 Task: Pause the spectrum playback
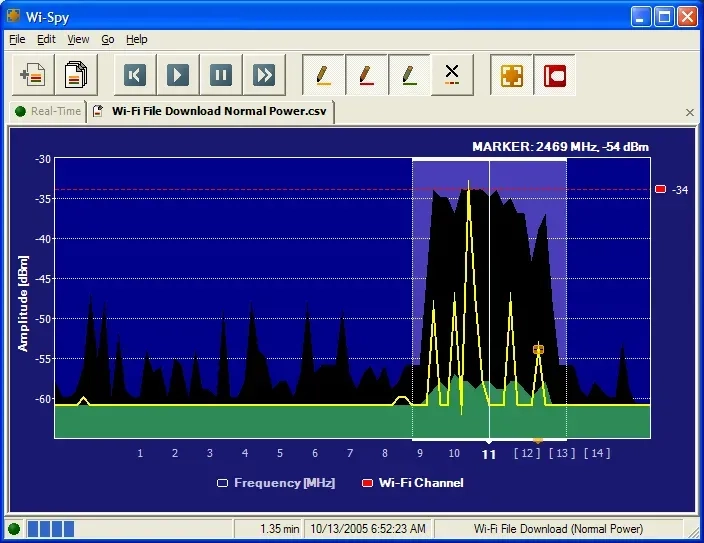(220, 75)
